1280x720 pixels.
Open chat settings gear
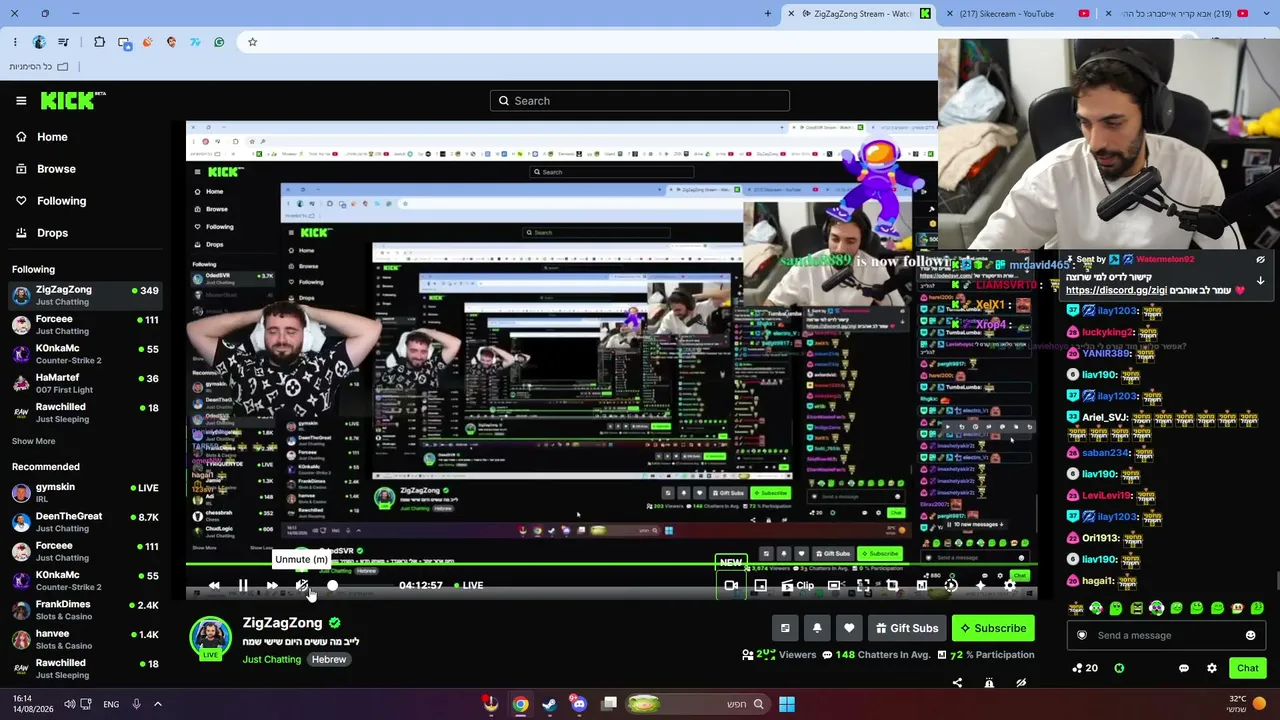(1212, 669)
